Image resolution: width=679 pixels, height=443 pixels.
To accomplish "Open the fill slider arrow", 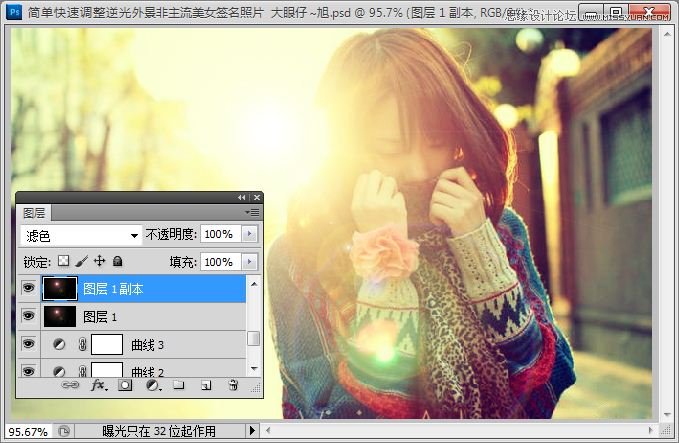I will pos(249,262).
